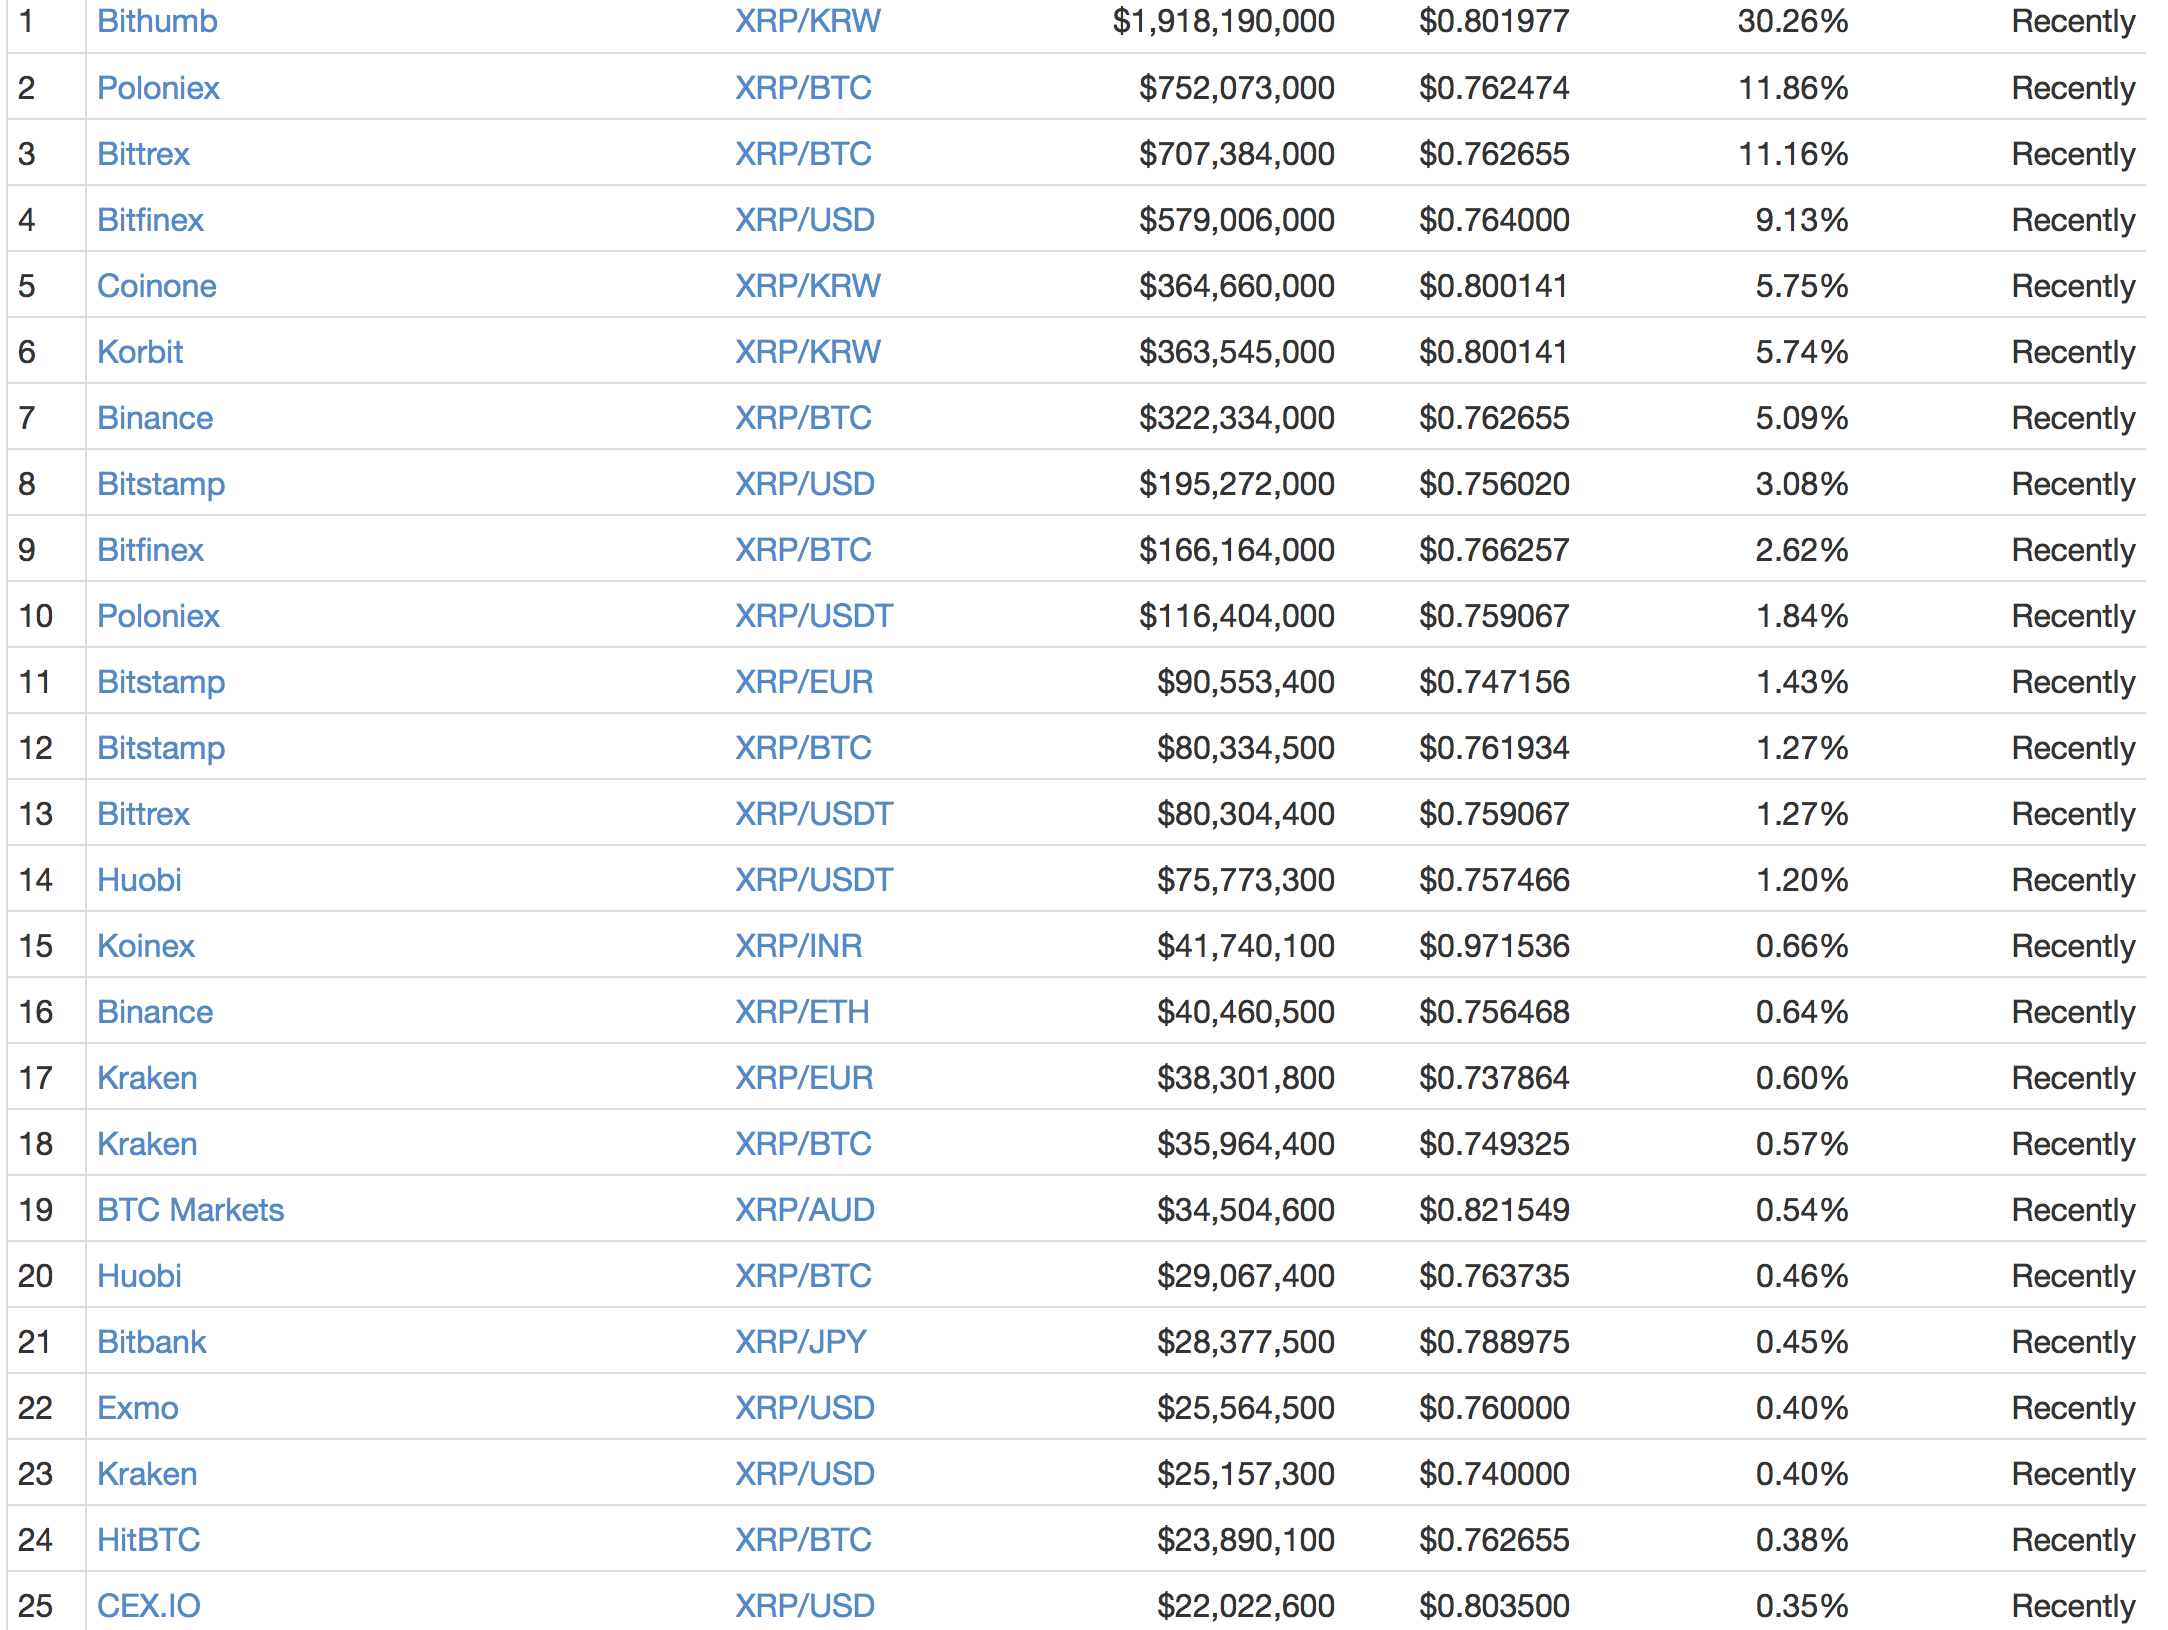Viewport: 2168px width, 1630px height.
Task: Open Kraken link in row 23
Action: pos(147,1473)
